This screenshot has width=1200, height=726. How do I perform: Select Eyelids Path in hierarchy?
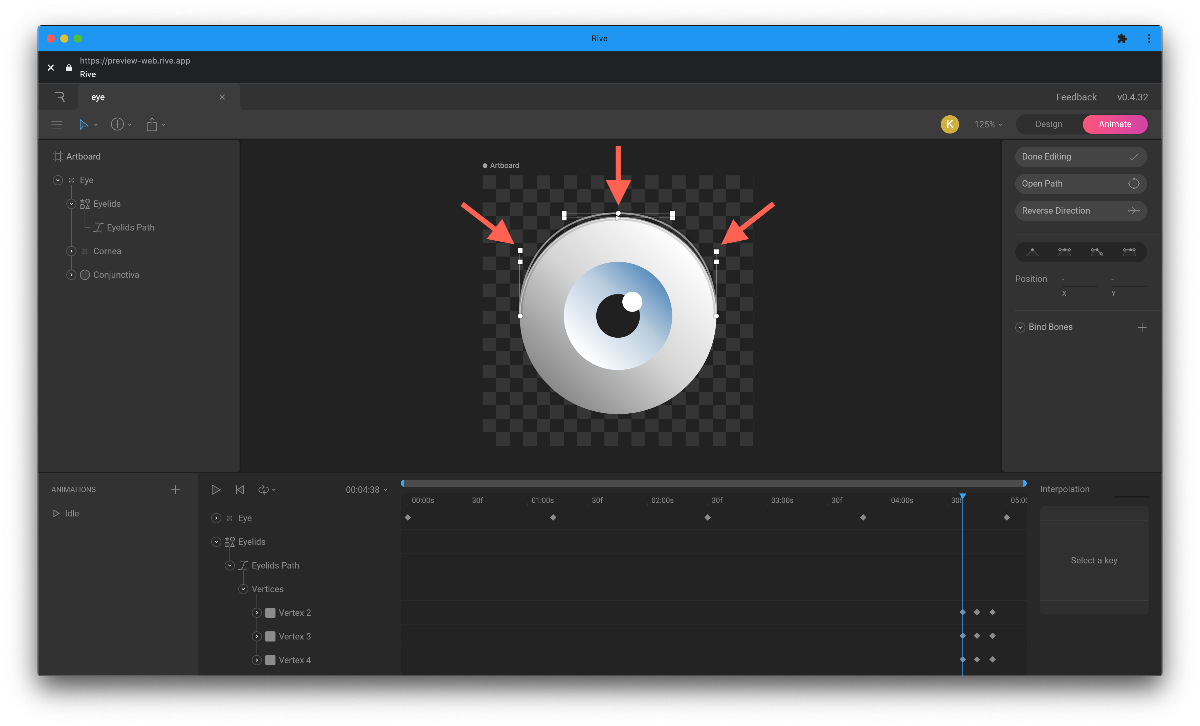tap(131, 228)
